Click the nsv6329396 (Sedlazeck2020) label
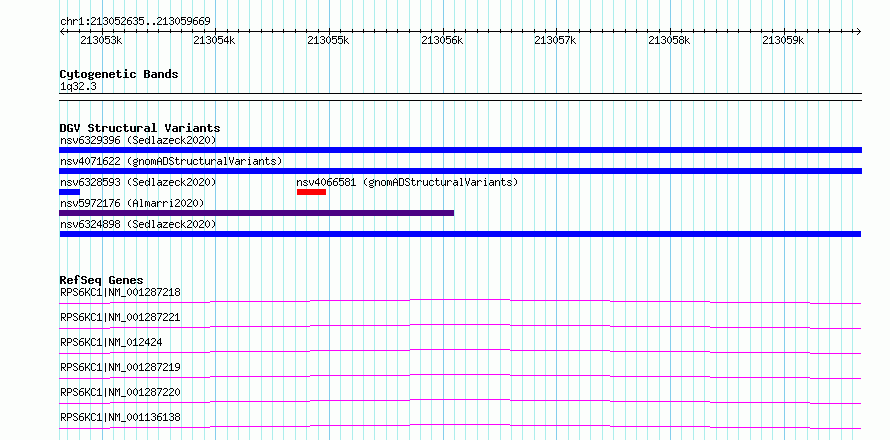Screen dimensions: 890x440 (138, 140)
